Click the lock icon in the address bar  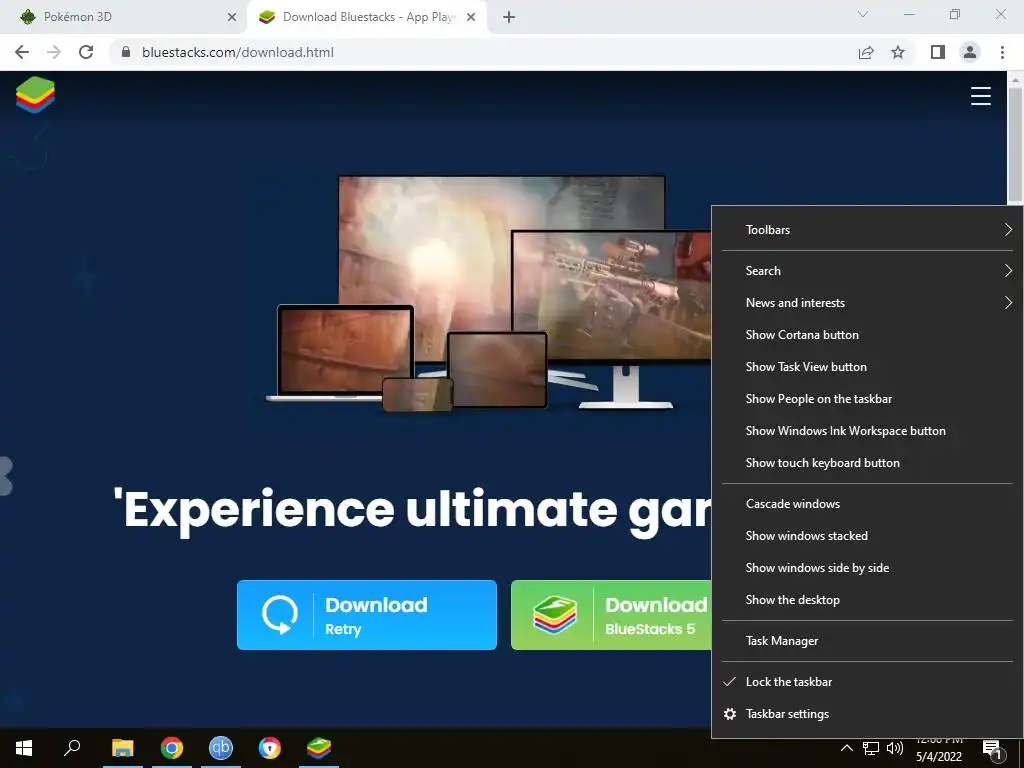tap(126, 52)
